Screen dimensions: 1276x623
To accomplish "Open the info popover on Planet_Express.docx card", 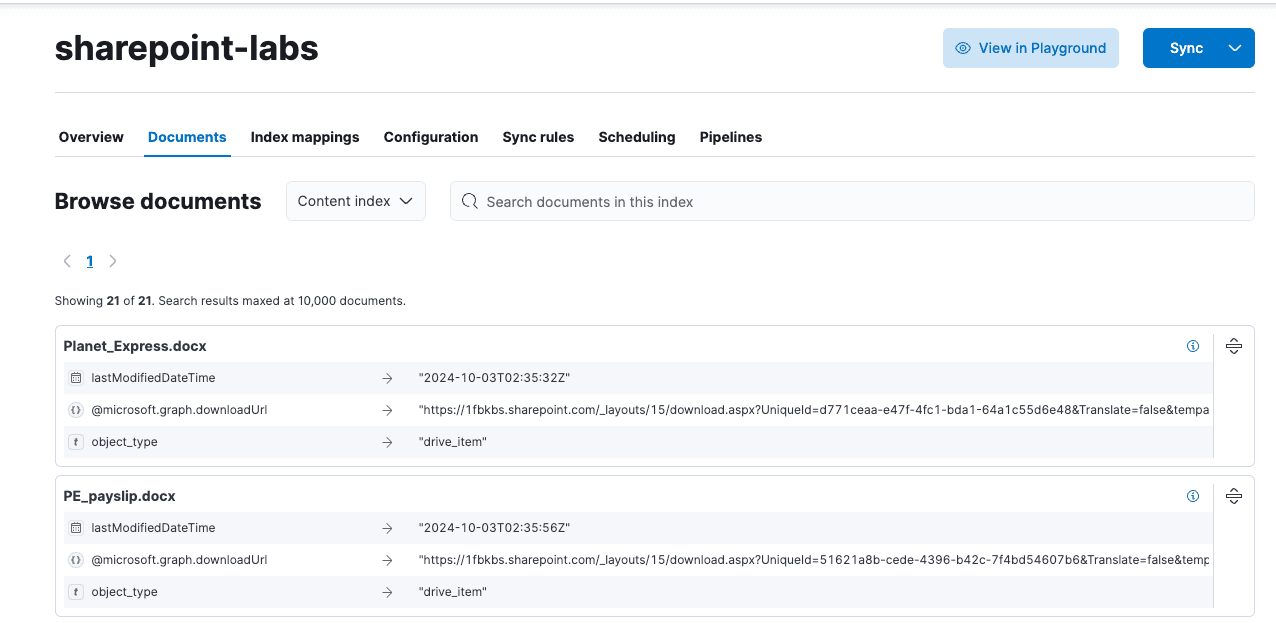I will pyautogui.click(x=1193, y=345).
